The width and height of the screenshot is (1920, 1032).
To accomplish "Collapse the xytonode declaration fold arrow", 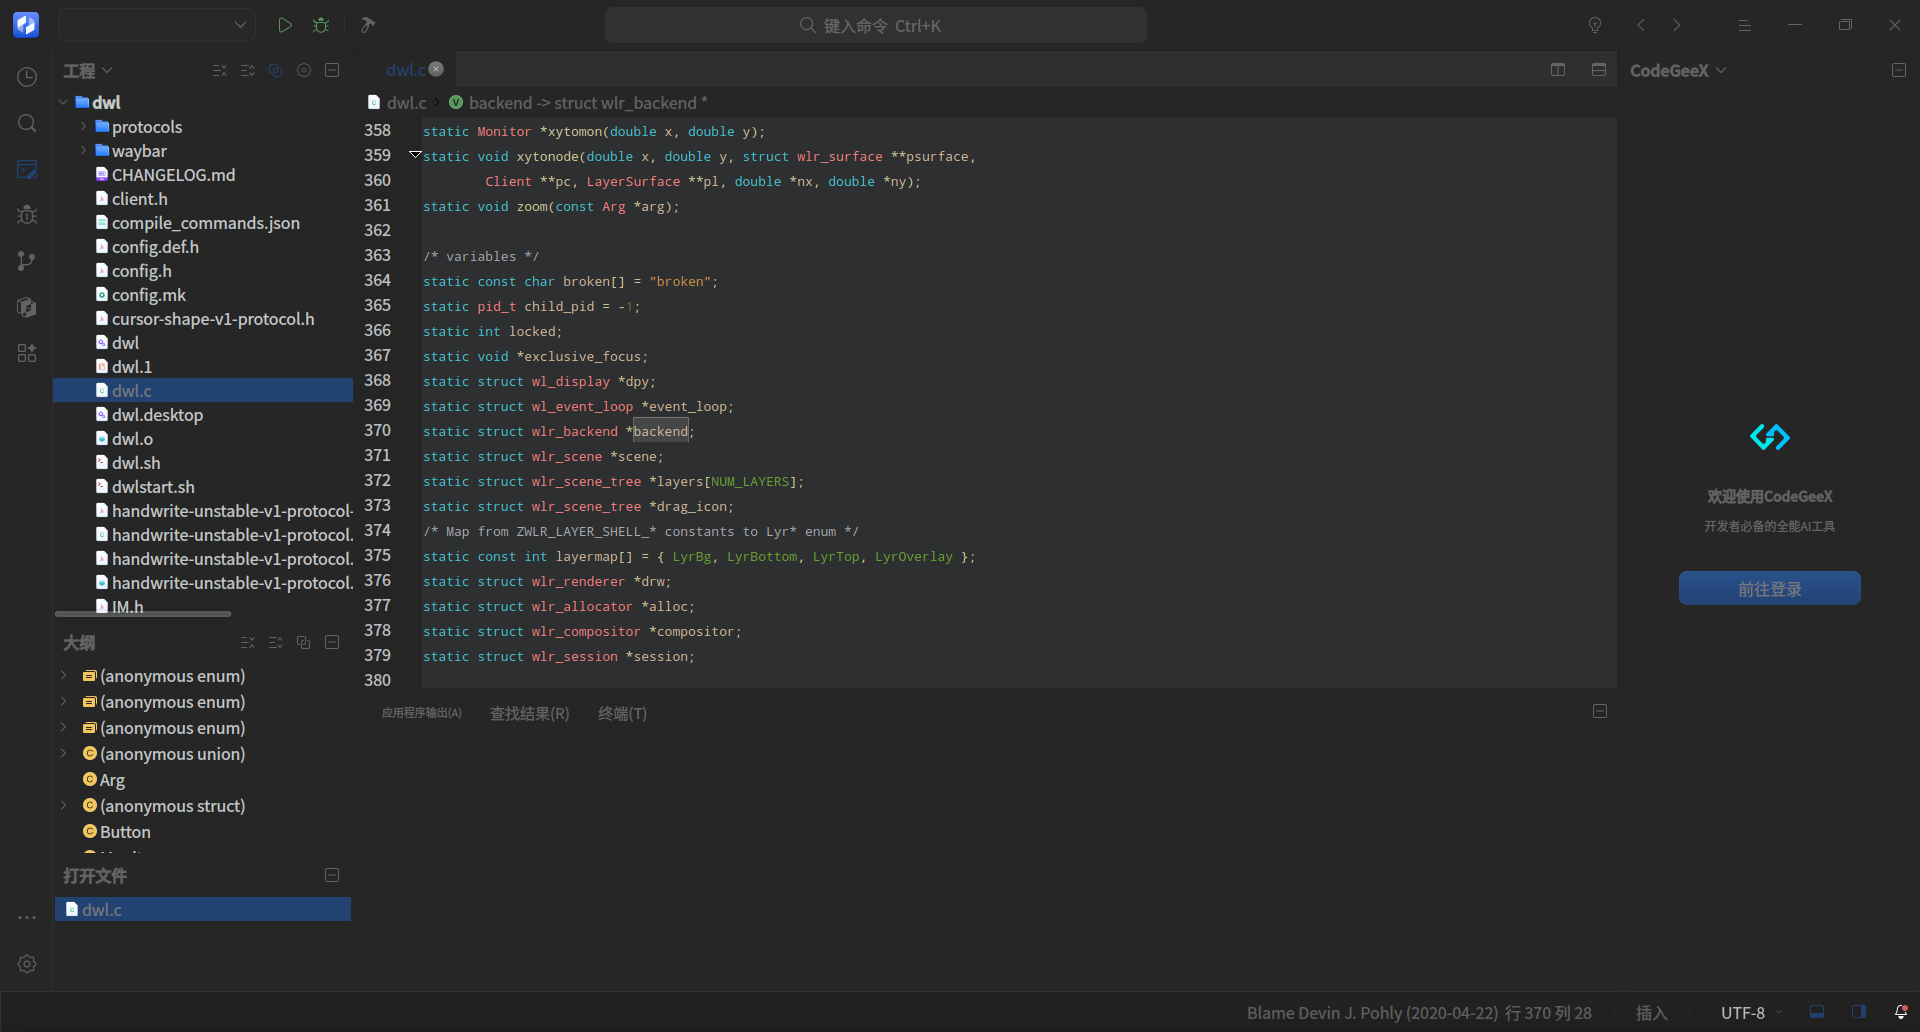I will click(x=415, y=155).
